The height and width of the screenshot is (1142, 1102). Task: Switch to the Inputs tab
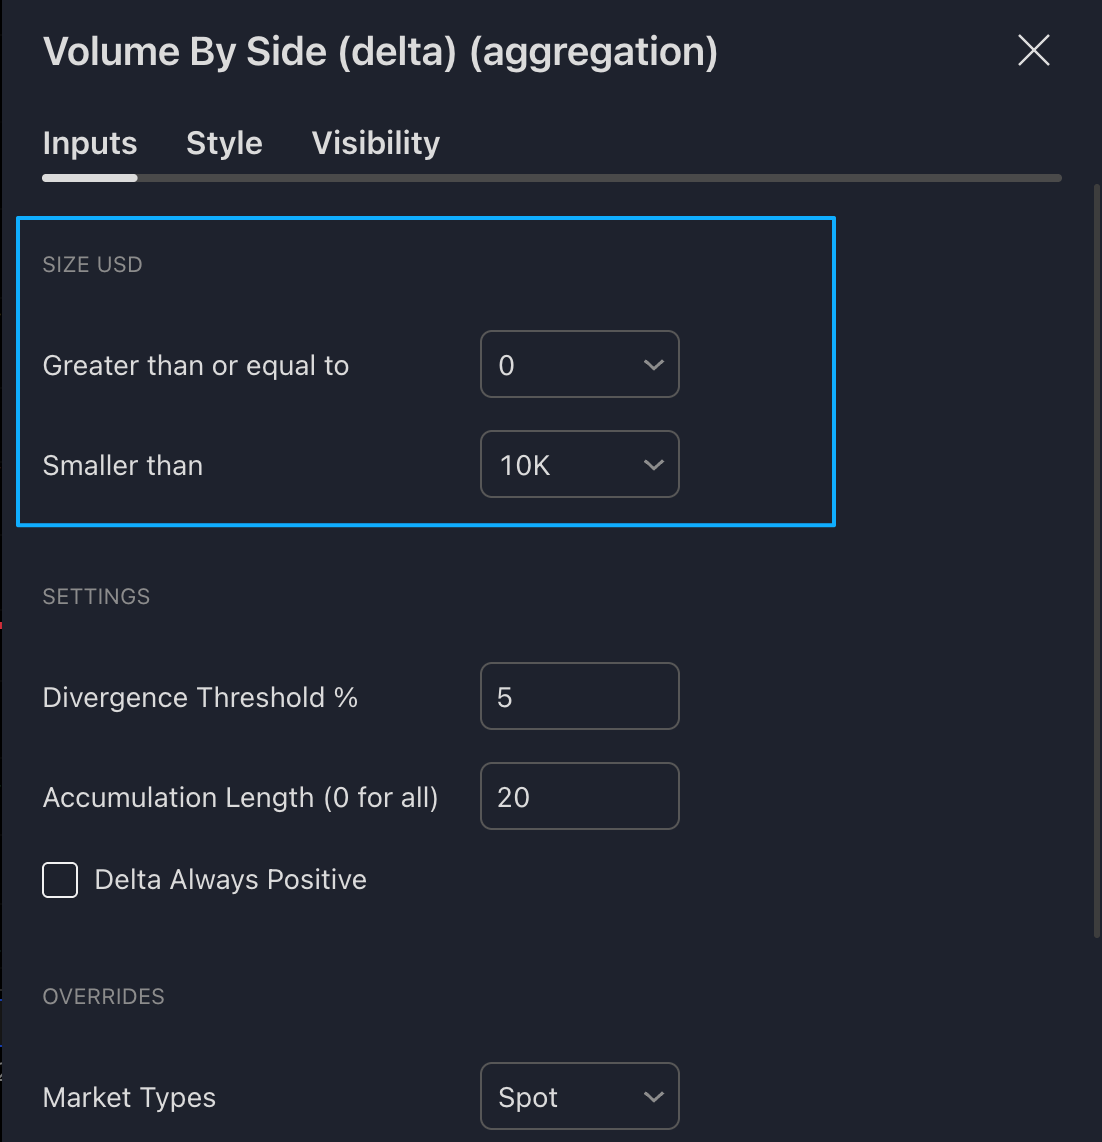[x=90, y=144]
